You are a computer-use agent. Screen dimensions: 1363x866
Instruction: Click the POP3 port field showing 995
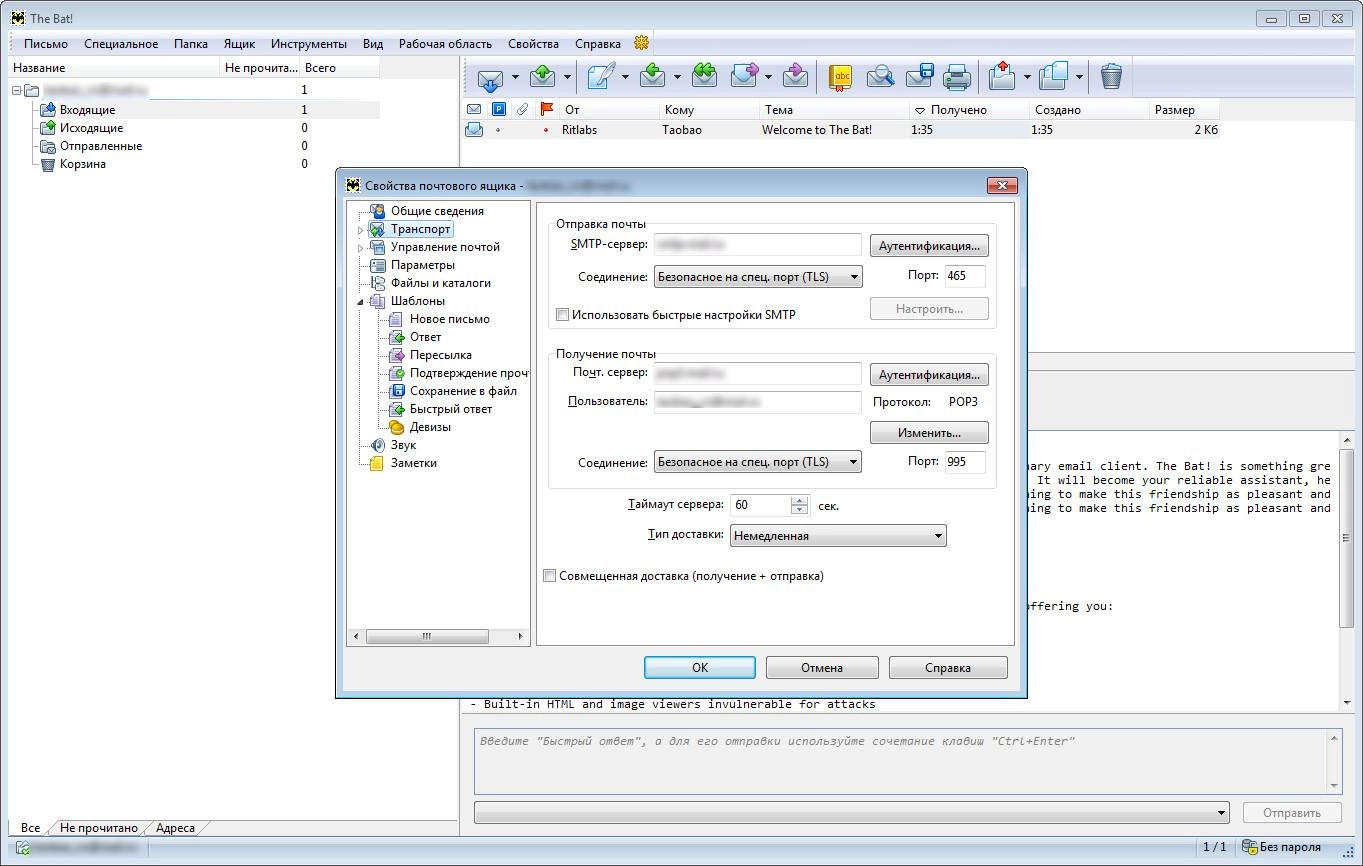click(964, 462)
